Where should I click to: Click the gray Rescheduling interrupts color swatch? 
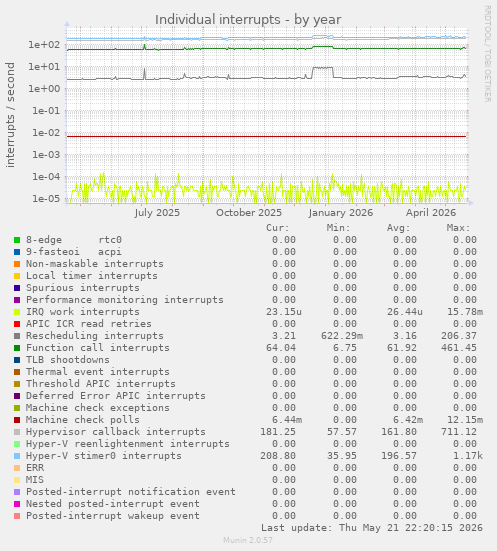click(x=17, y=336)
